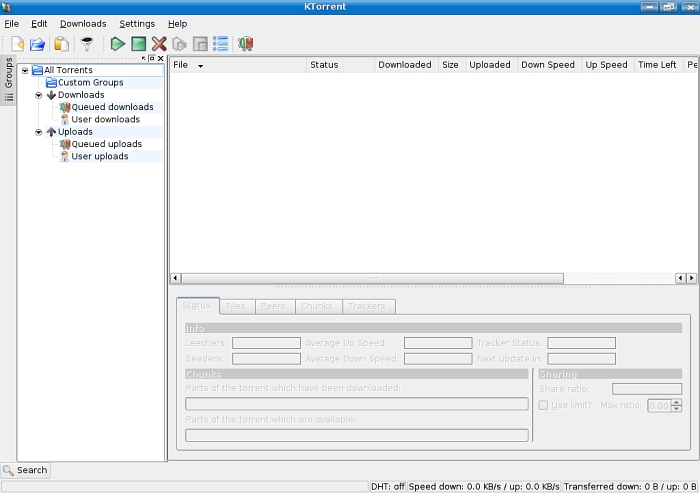Click the Open torrent folder icon
The image size is (700, 493).
38,44
